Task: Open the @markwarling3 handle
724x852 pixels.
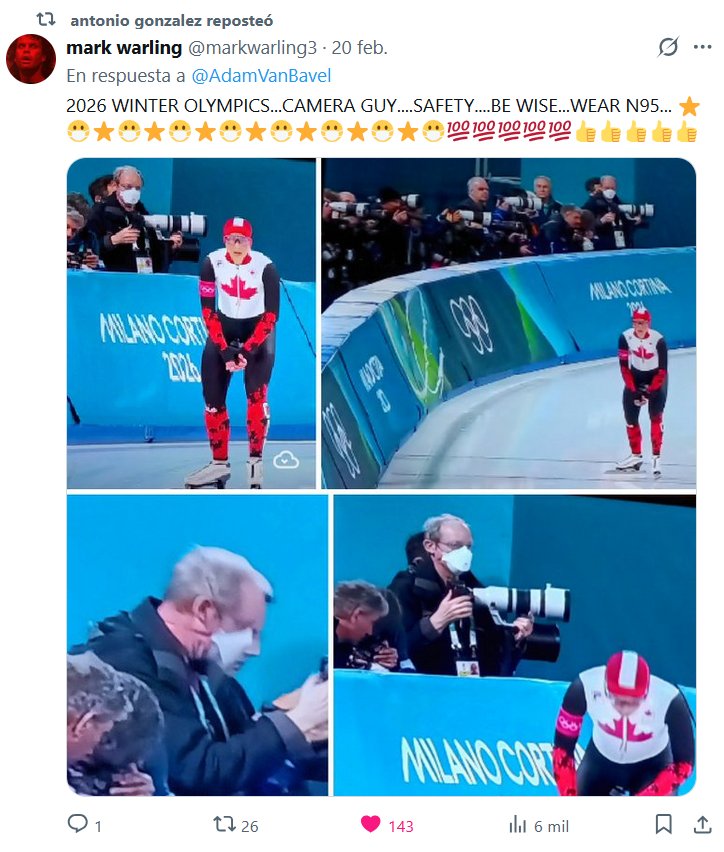Action: pos(252,48)
